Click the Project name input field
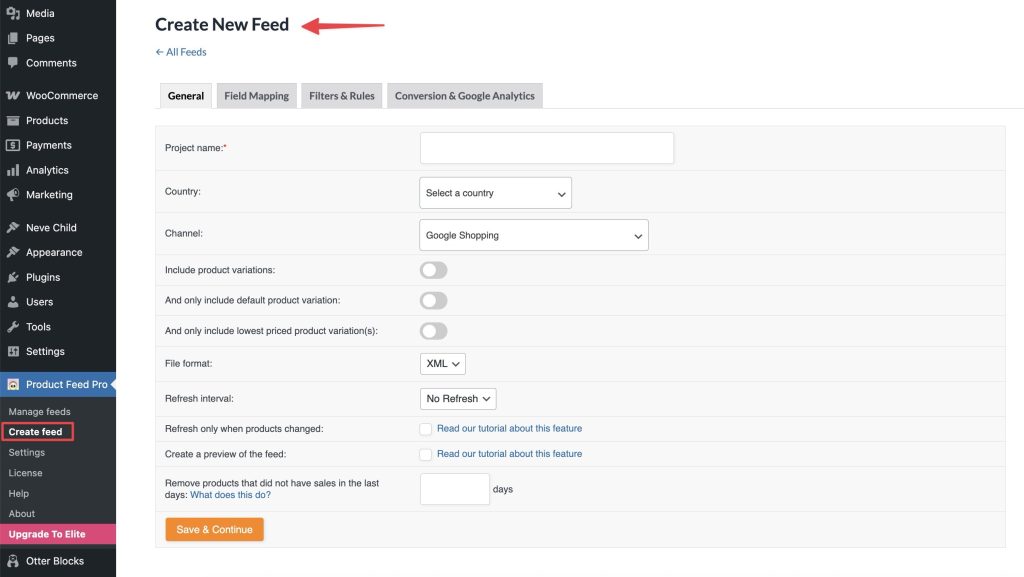 click(x=547, y=148)
